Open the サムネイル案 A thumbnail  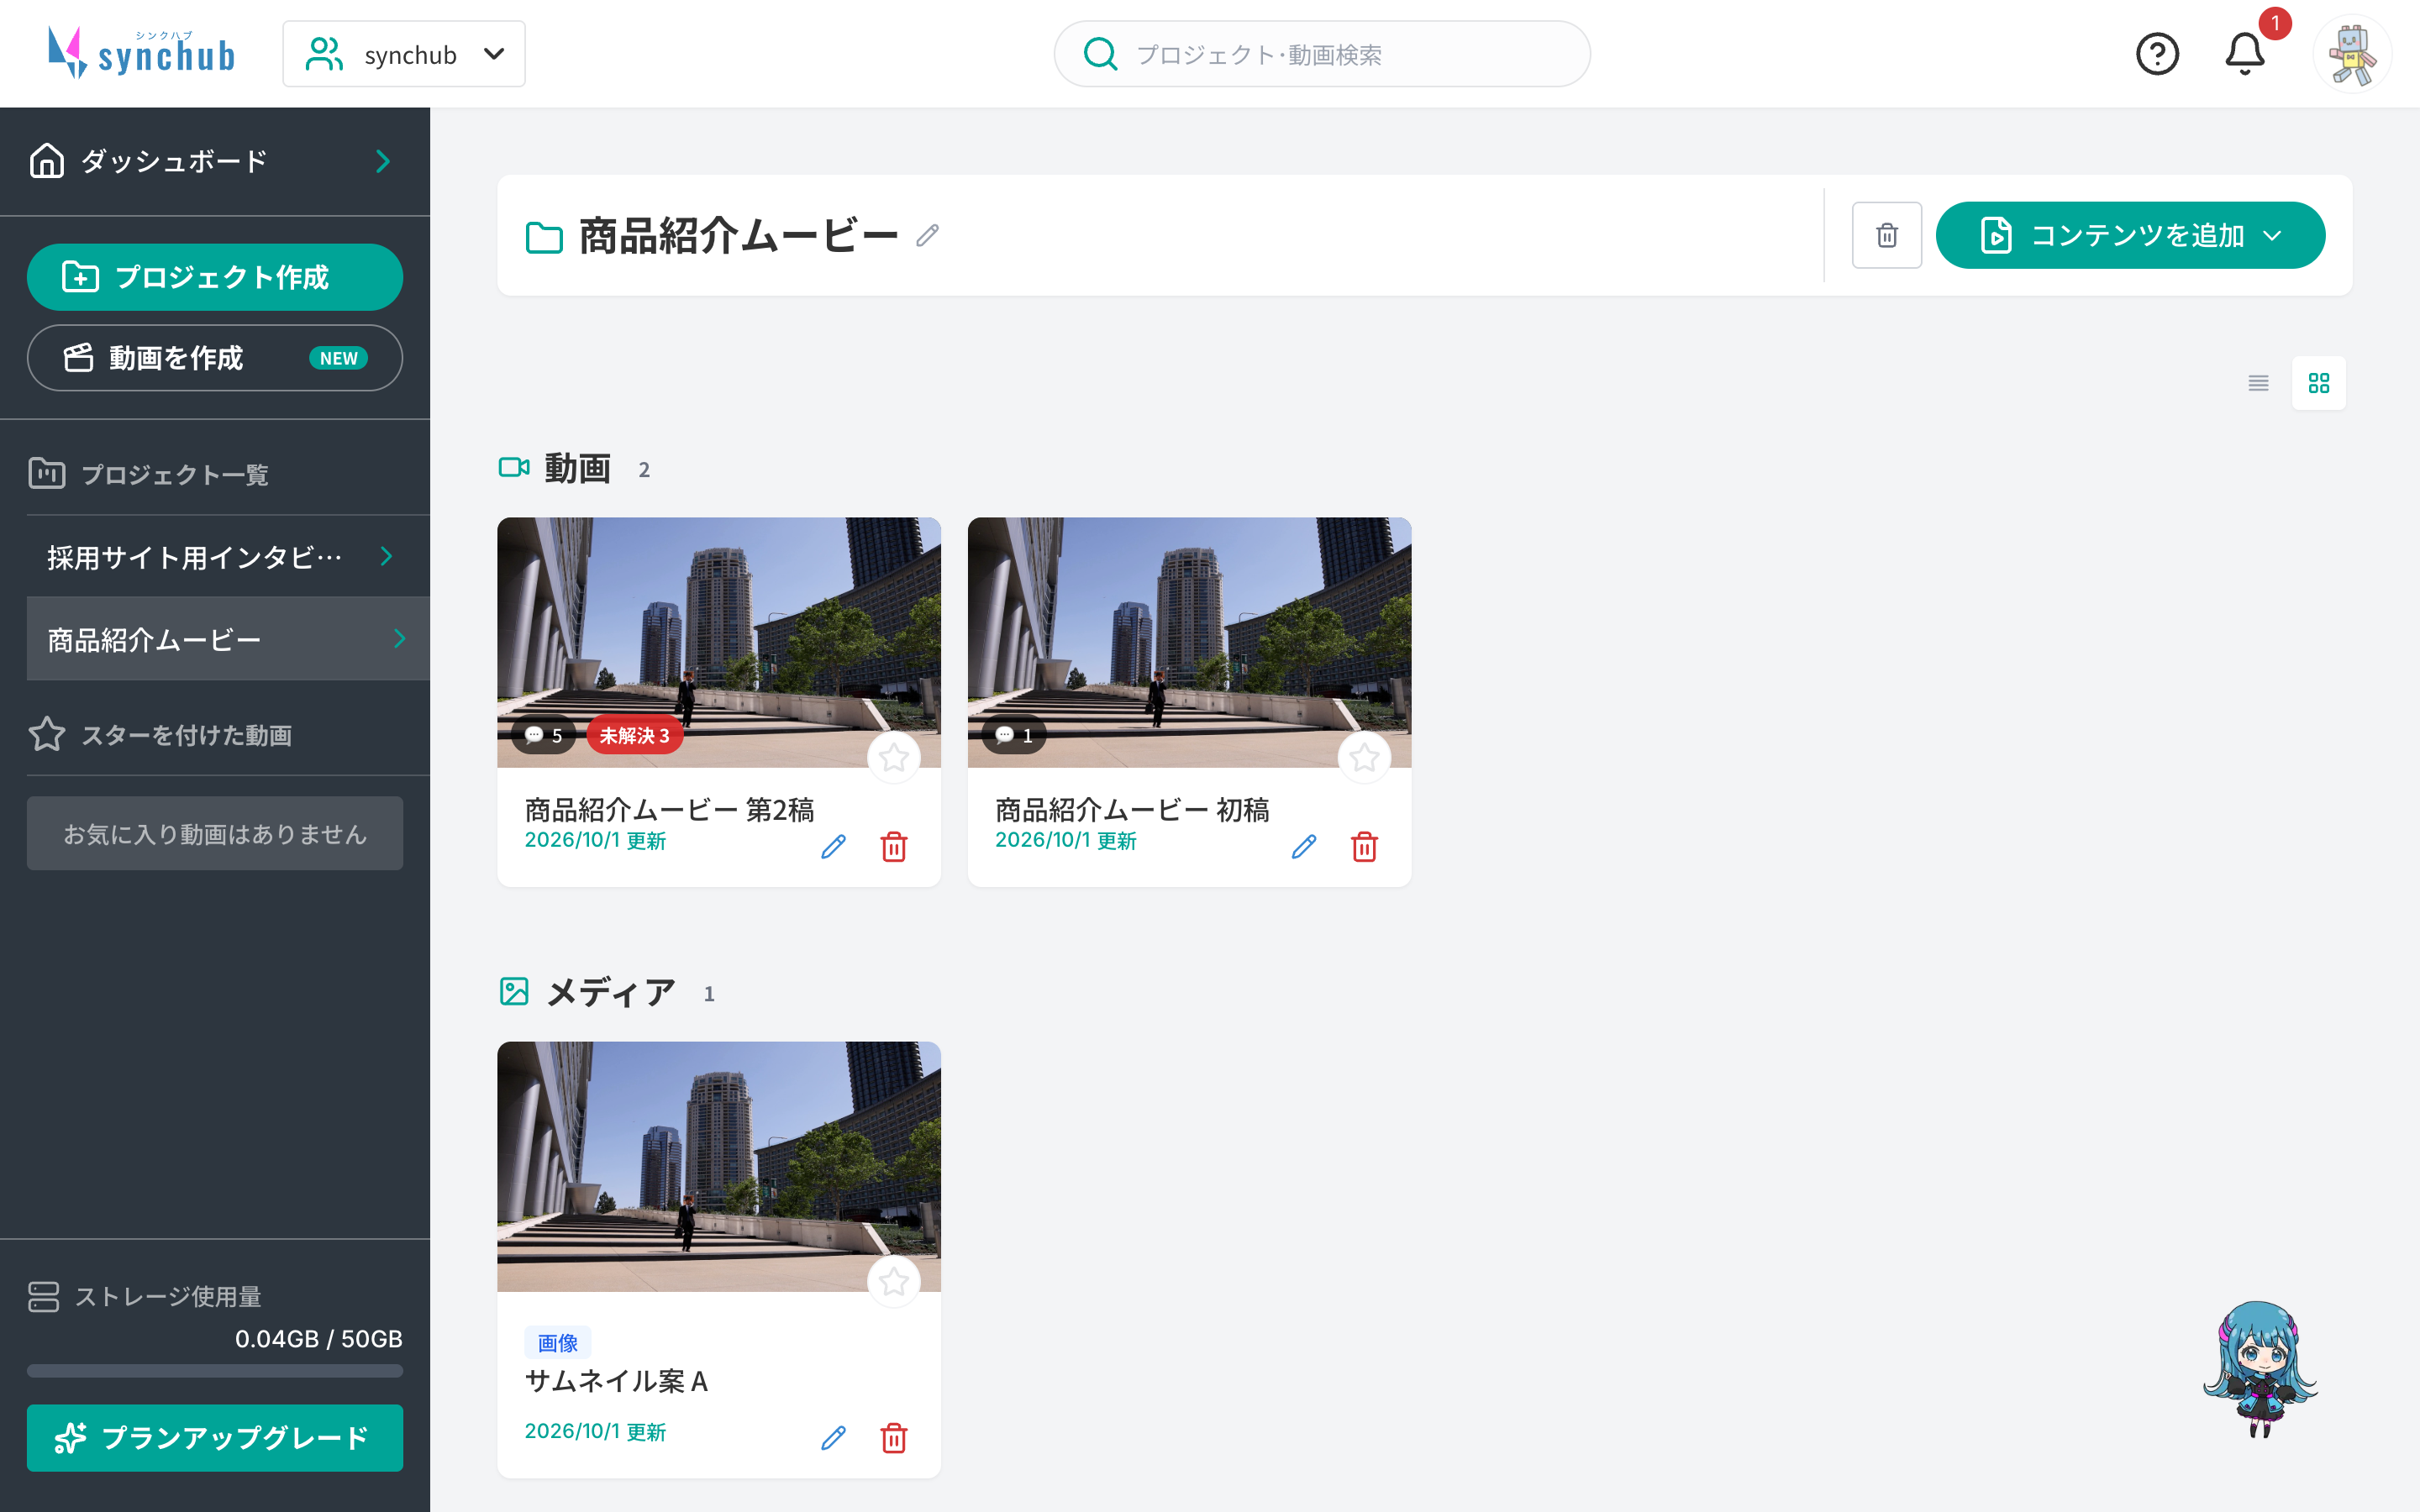719,1166
